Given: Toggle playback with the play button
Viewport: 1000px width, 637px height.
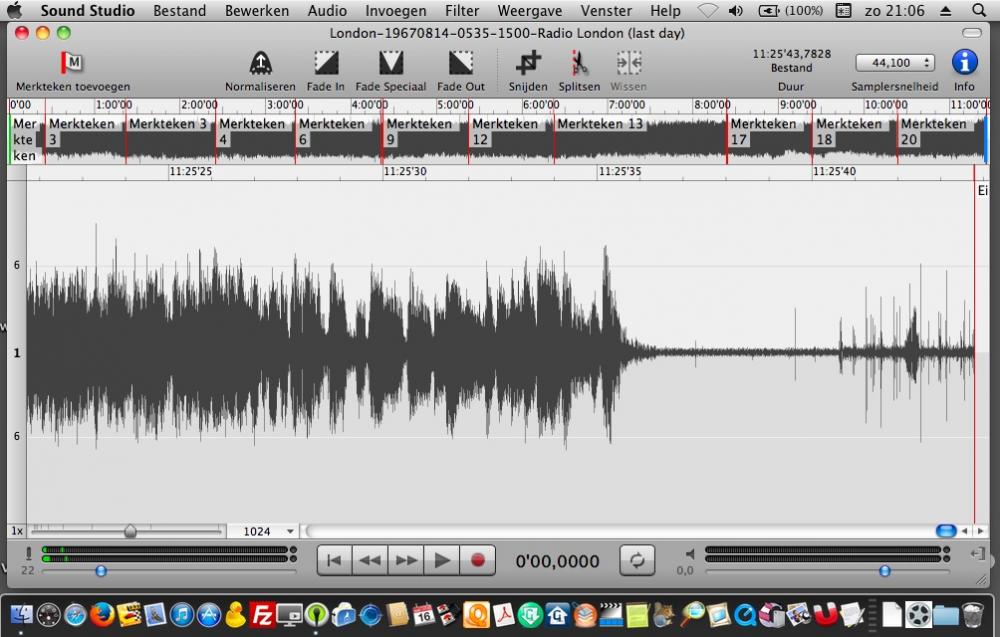Looking at the screenshot, I should click(441, 561).
